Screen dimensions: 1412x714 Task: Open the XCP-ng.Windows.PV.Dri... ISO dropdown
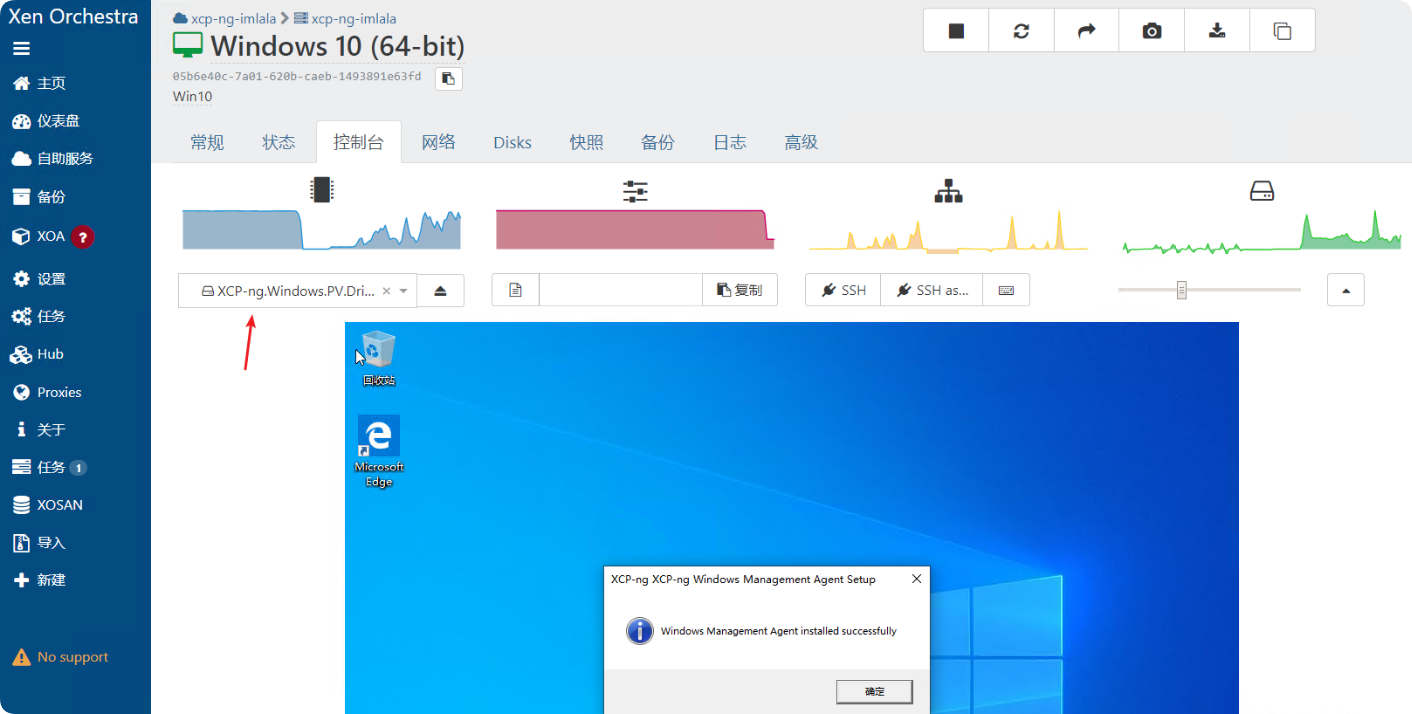pos(297,290)
